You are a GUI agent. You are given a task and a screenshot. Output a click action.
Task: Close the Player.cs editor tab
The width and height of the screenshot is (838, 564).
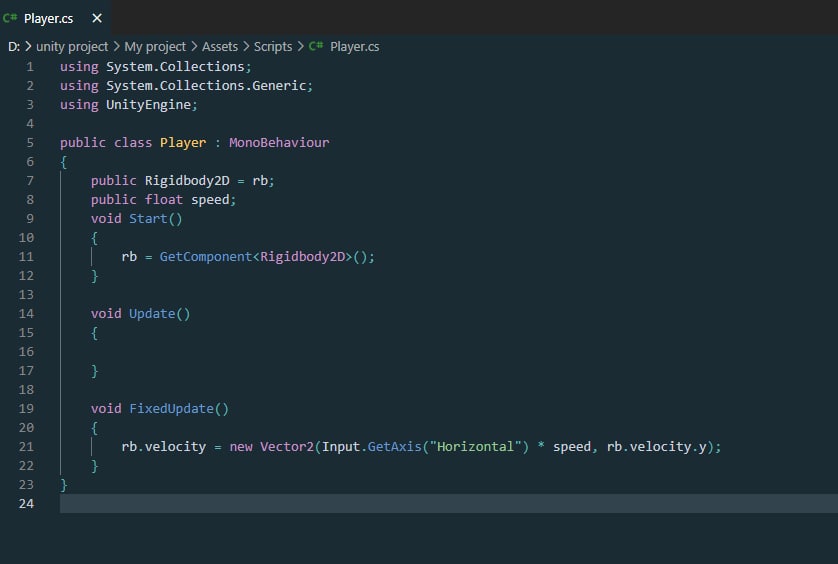coord(96,19)
